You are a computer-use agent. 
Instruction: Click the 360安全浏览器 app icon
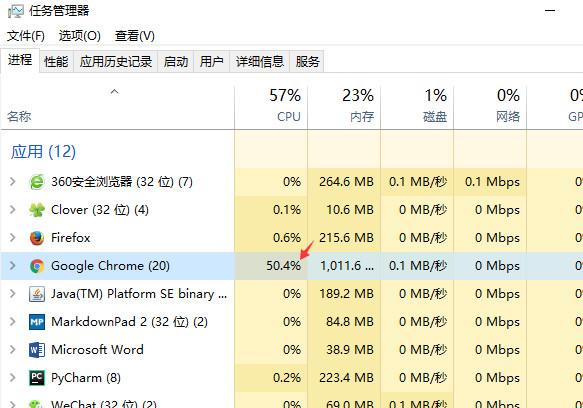[37, 182]
